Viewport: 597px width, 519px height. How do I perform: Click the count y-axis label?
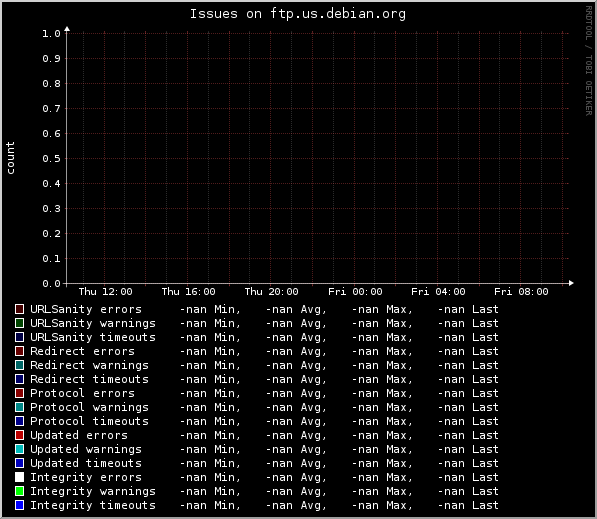pos(10,158)
